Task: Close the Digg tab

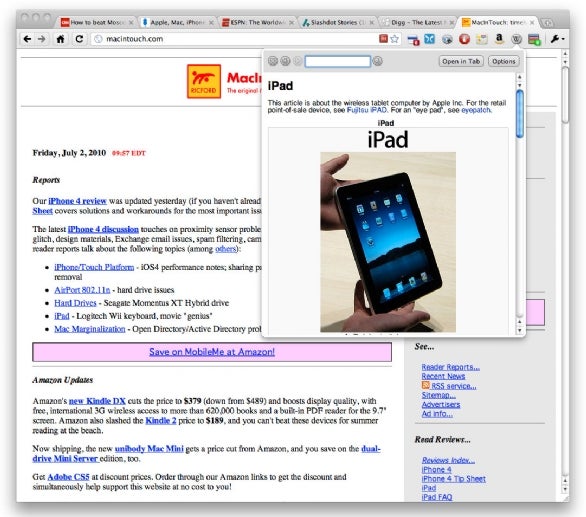Action: pyautogui.click(x=451, y=23)
